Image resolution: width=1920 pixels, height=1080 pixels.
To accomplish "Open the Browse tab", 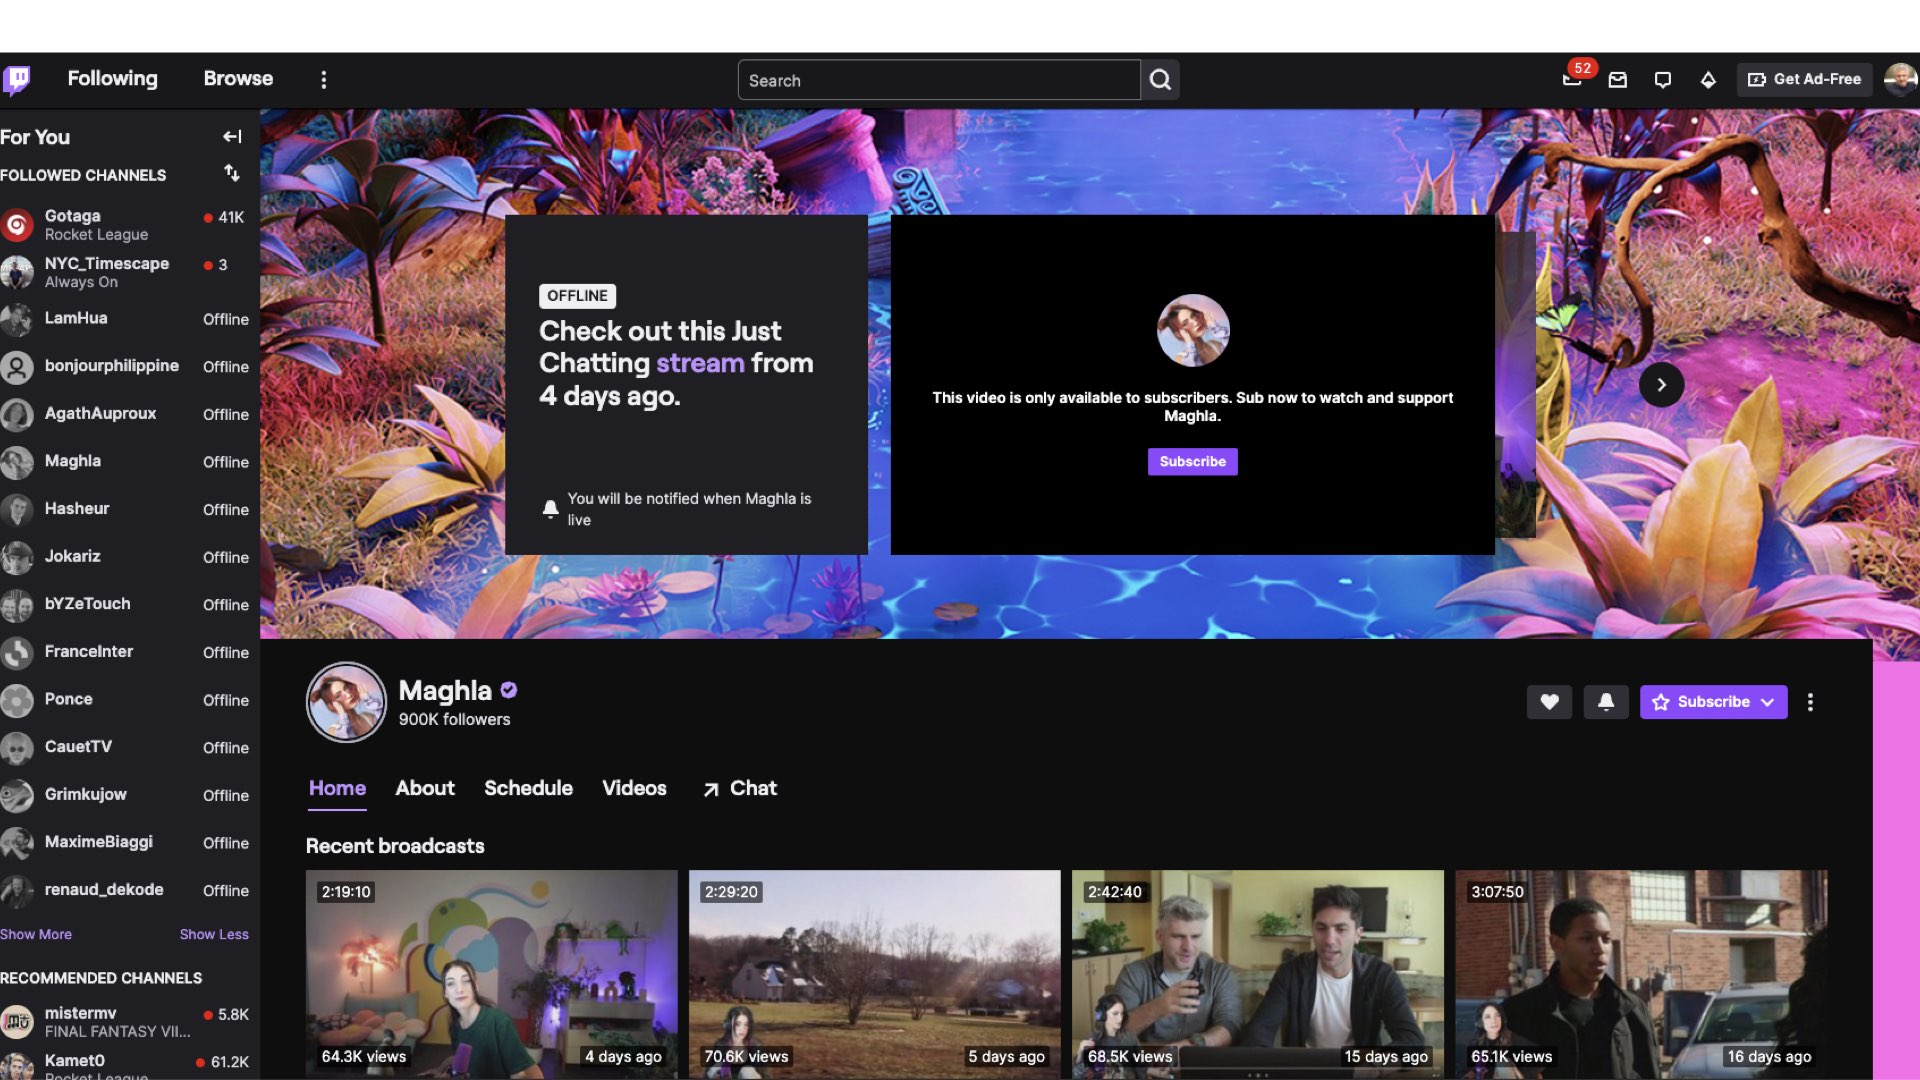I will [238, 79].
